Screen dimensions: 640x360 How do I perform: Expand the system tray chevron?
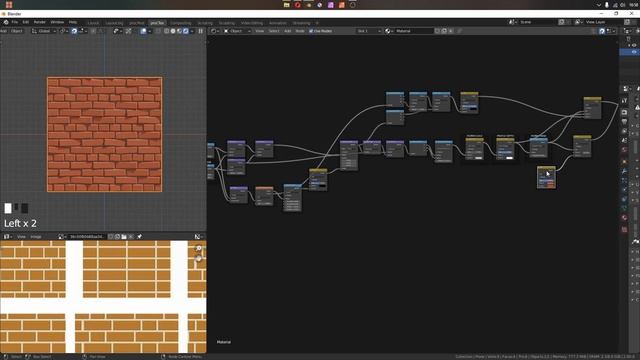click(599, 5)
